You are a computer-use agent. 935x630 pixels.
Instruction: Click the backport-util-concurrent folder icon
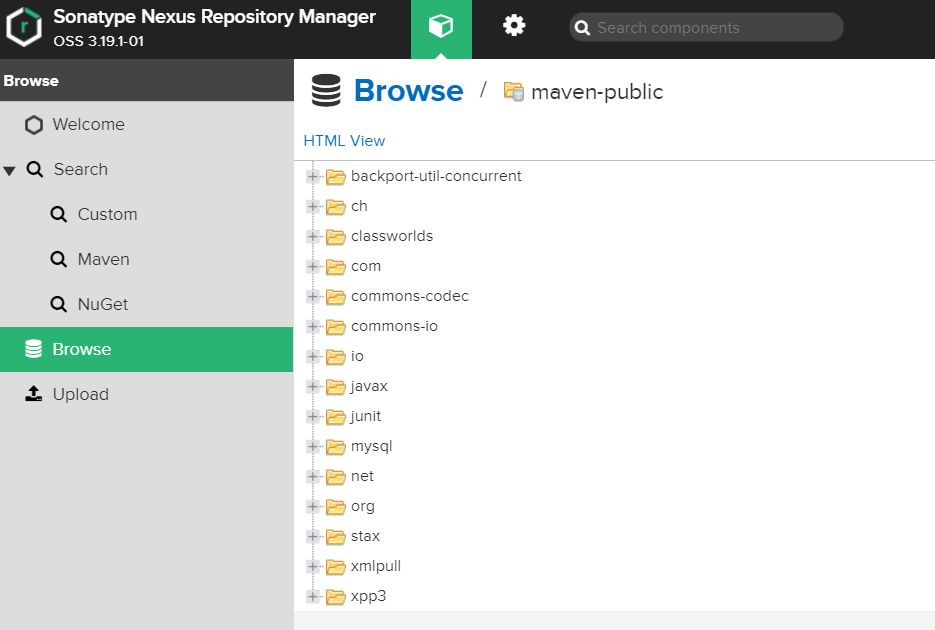point(336,177)
